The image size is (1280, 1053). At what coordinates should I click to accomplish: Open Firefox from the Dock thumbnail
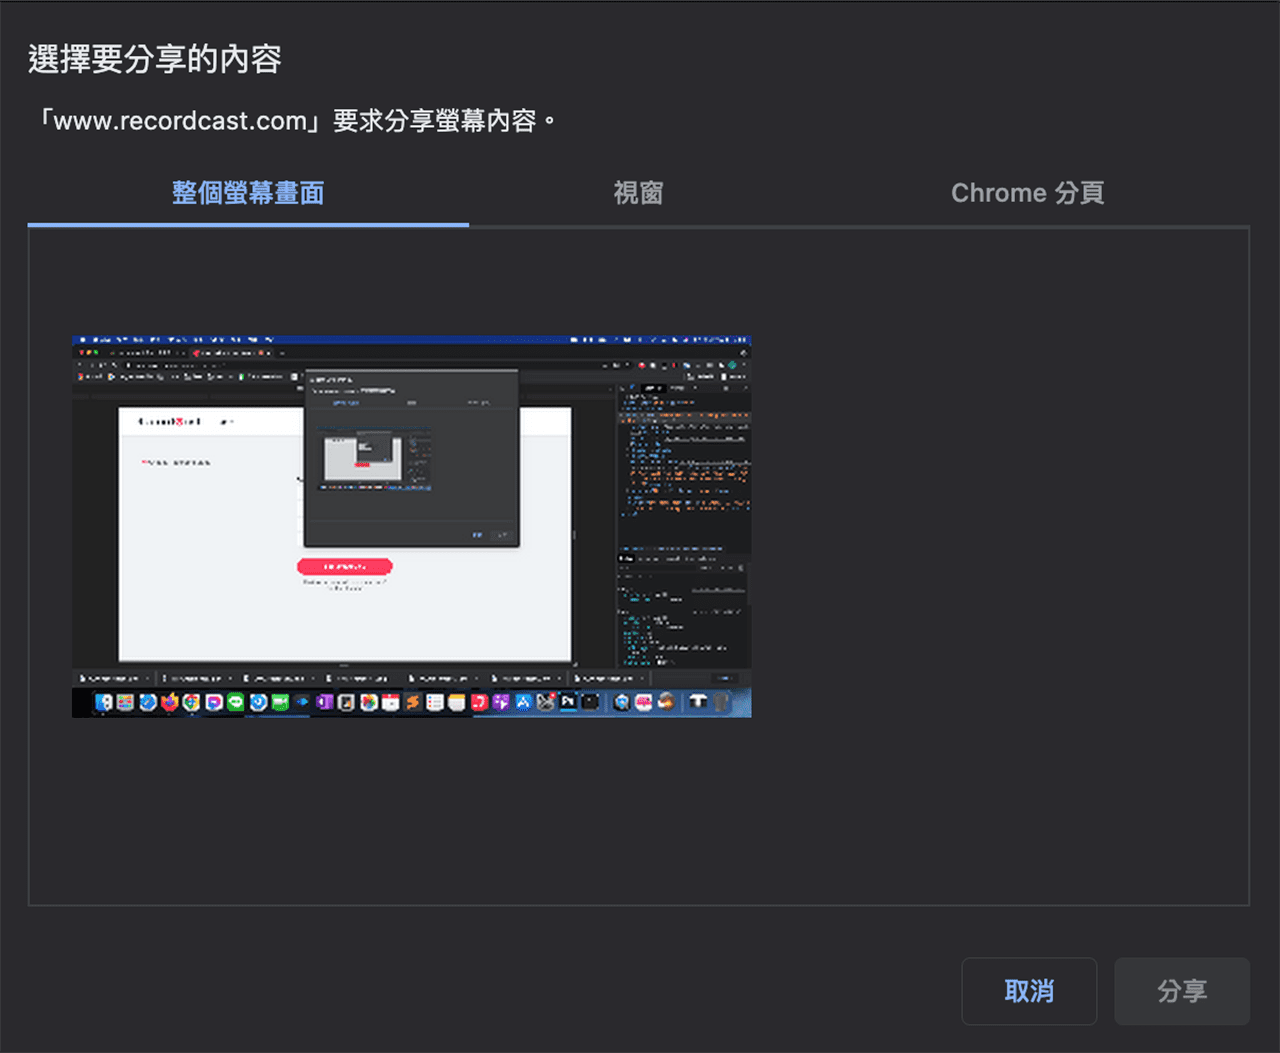point(170,703)
